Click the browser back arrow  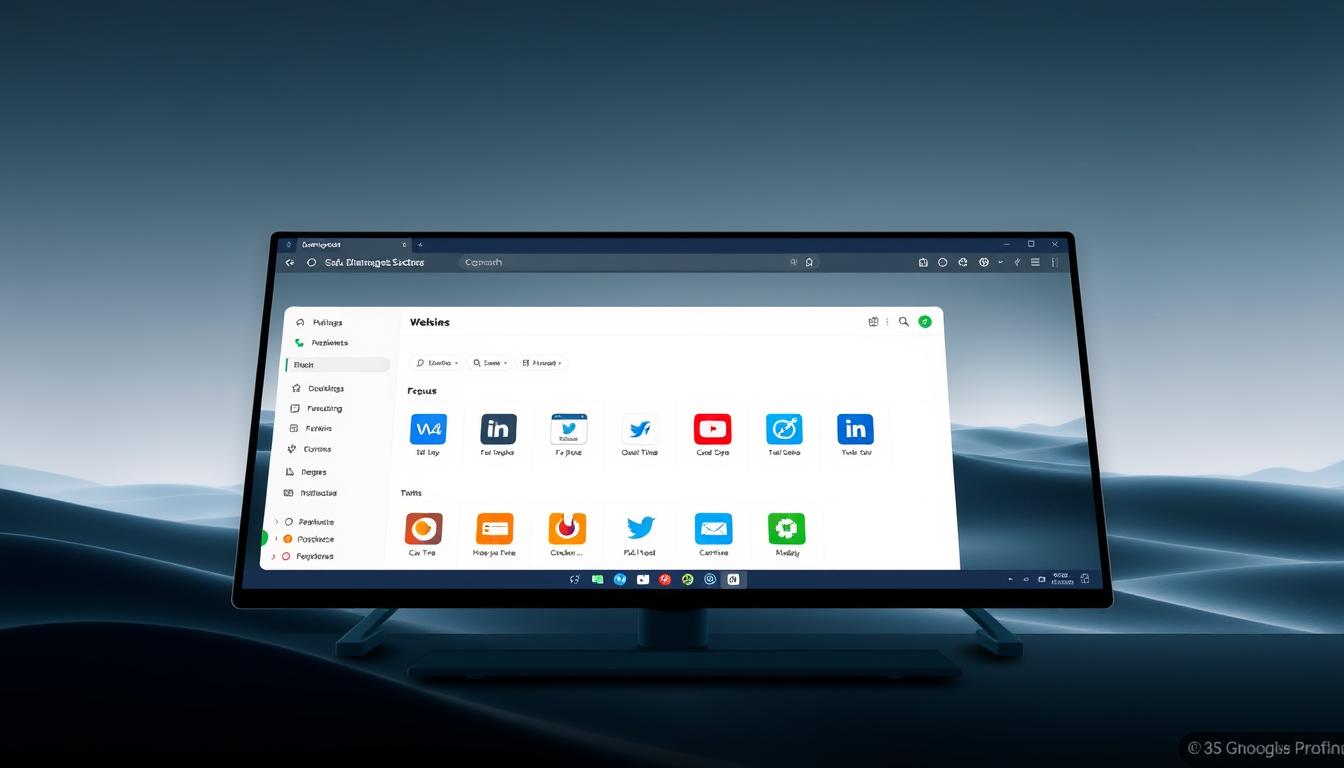pos(290,262)
